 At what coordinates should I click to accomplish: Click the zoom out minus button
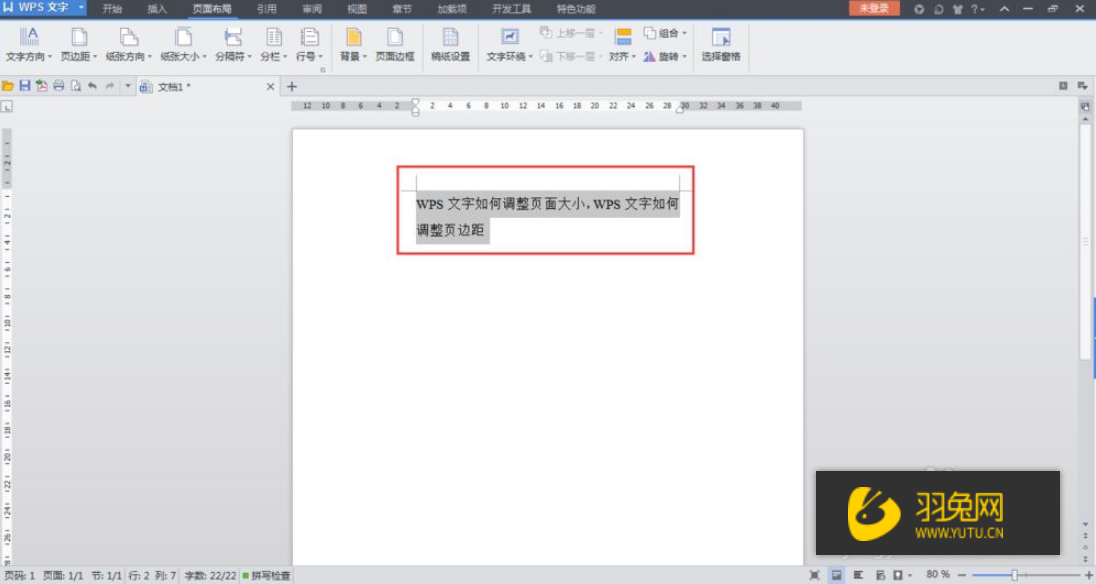tap(962, 575)
